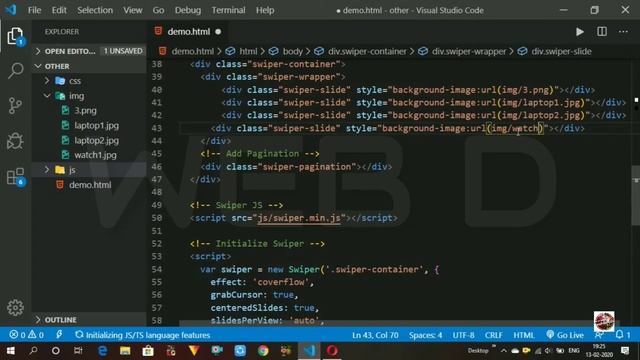Open Cortana circle on the taskbar
This screenshot has height=360, width=640.
(56, 351)
